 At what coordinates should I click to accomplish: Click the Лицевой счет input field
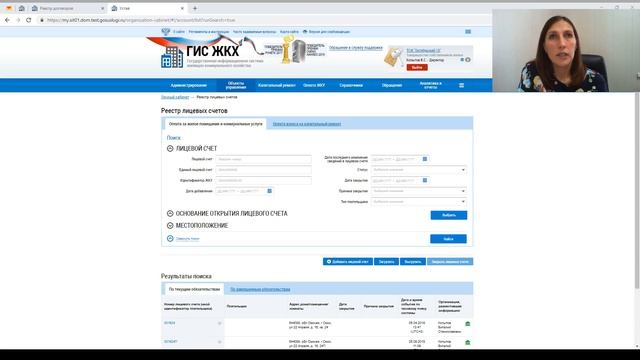coord(263,159)
